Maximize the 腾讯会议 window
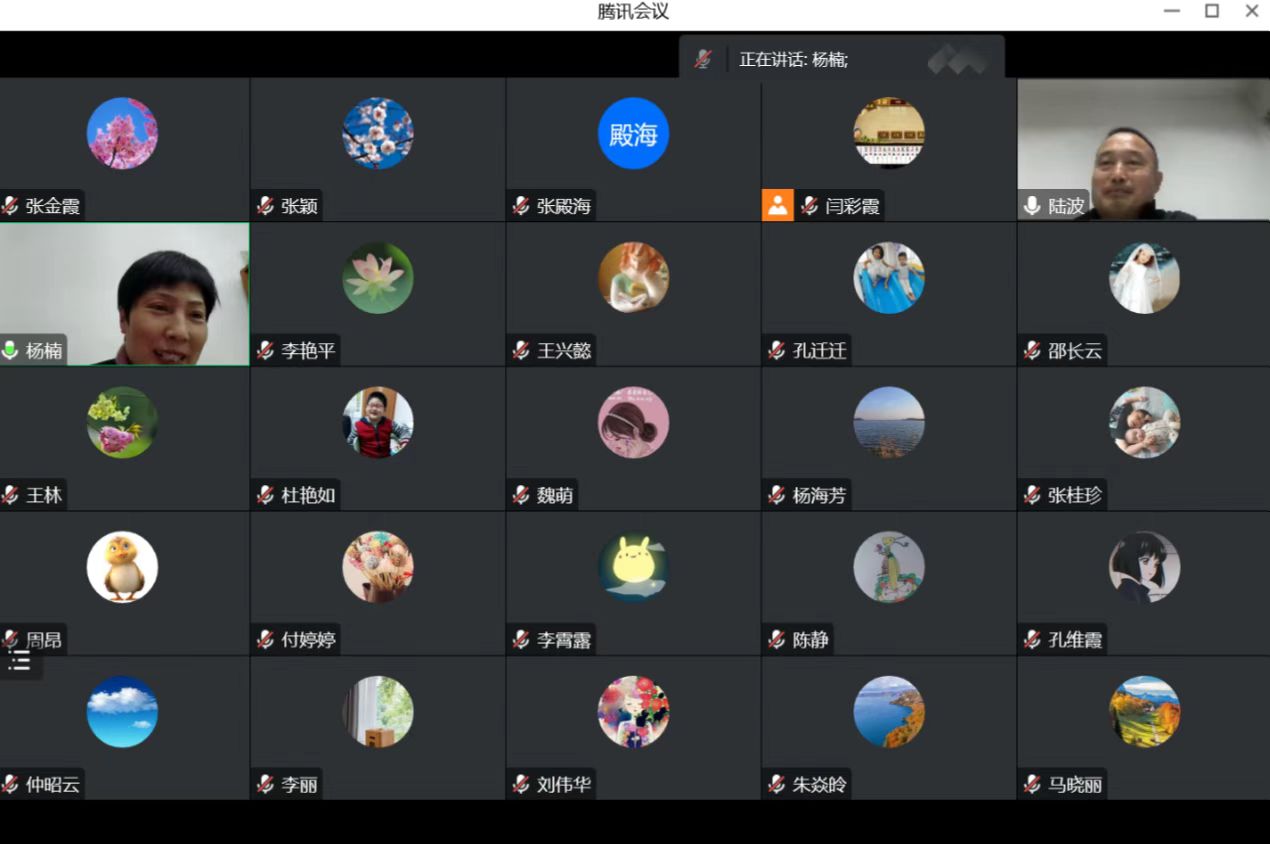Viewport: 1270px width, 844px height. [x=1211, y=11]
